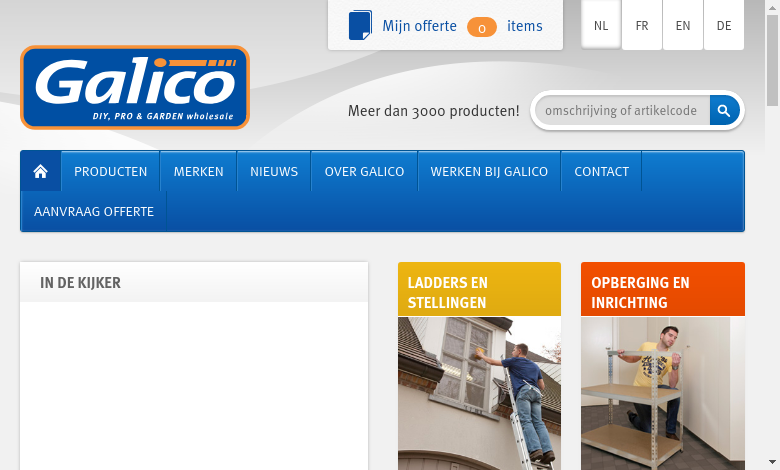Focus the omschrijving of artikelcode search field
Screen dimensions: 780x470
[622, 110]
